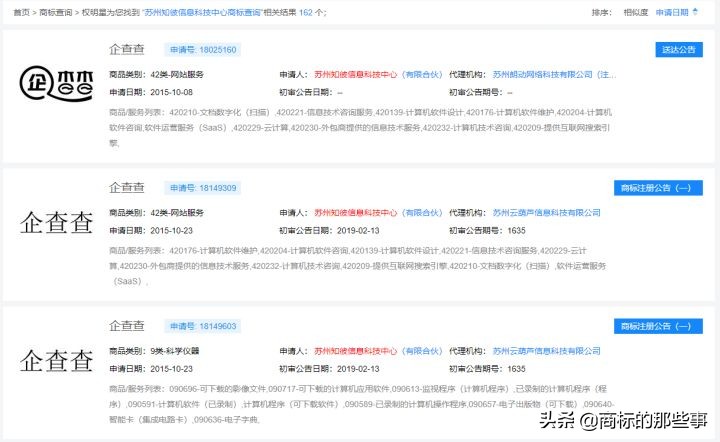Click 初审公告日期 2019-02-13 in record 18149603

(358, 369)
